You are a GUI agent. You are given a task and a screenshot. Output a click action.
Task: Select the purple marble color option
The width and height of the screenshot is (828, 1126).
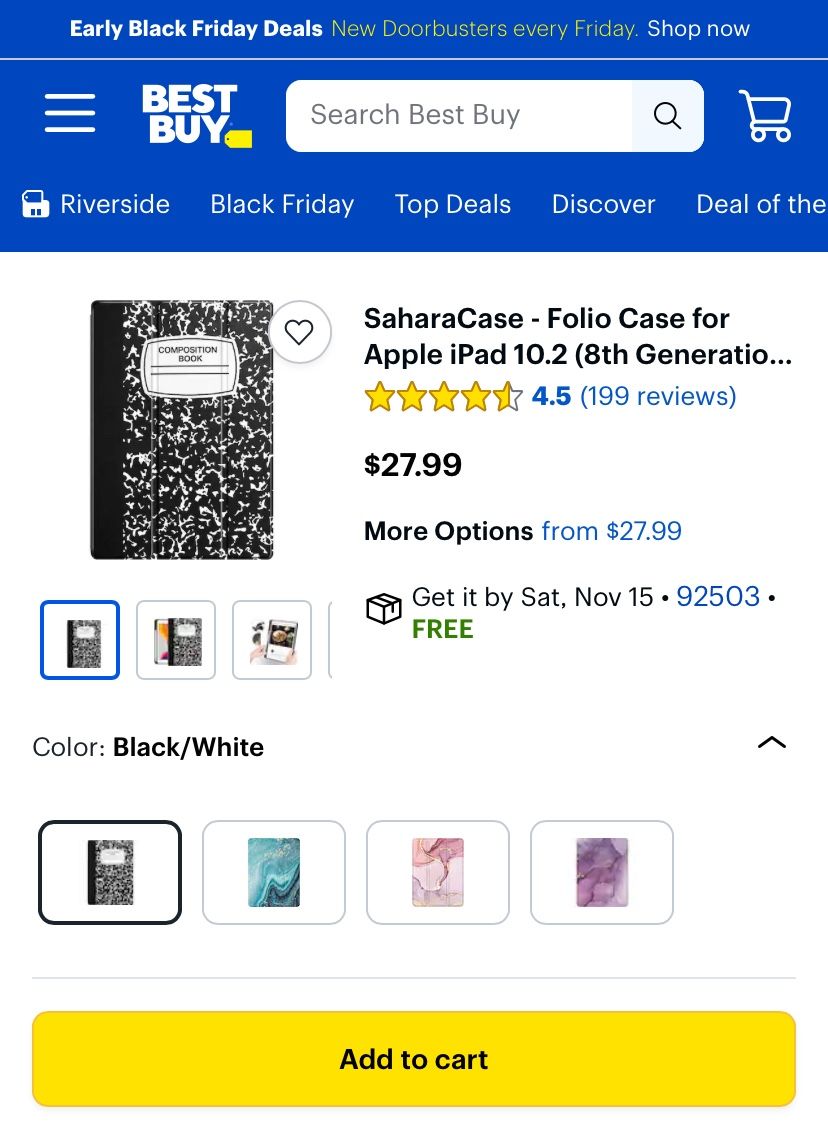click(601, 872)
